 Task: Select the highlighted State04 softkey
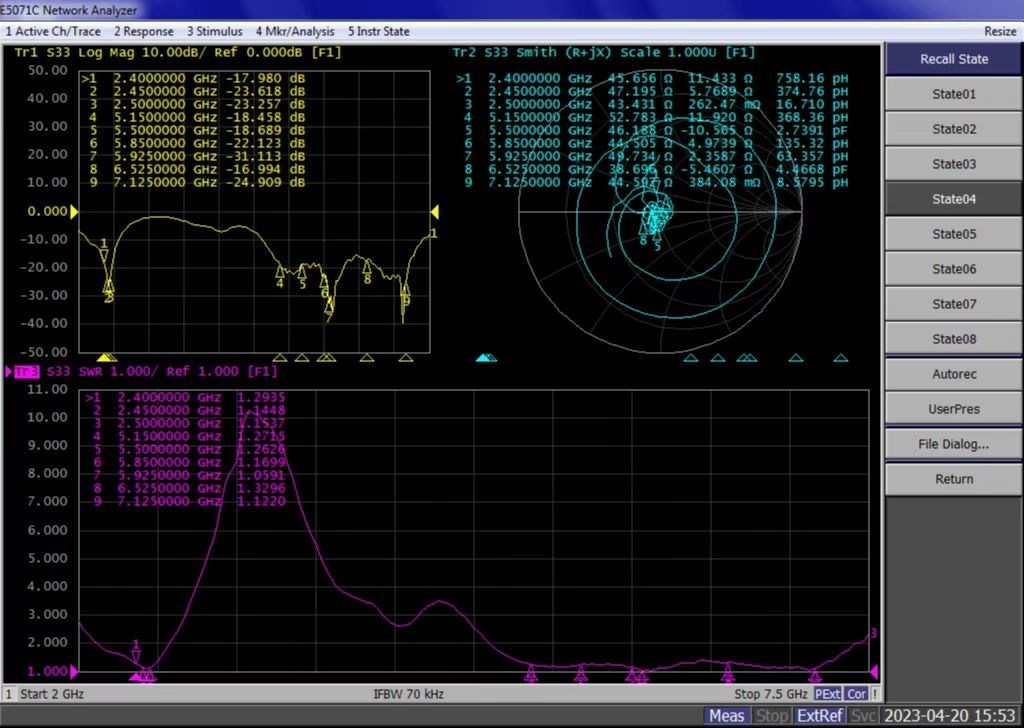(953, 199)
